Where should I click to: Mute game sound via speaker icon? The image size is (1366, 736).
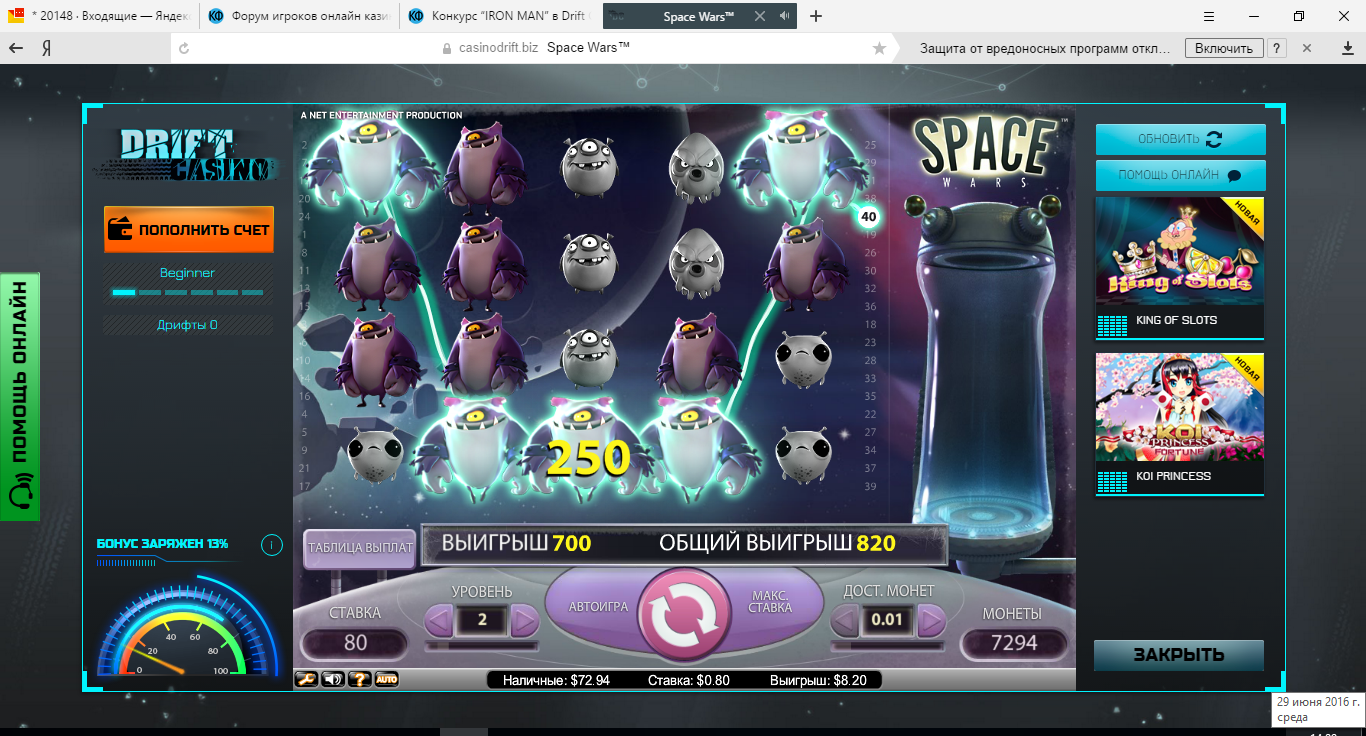click(x=333, y=680)
